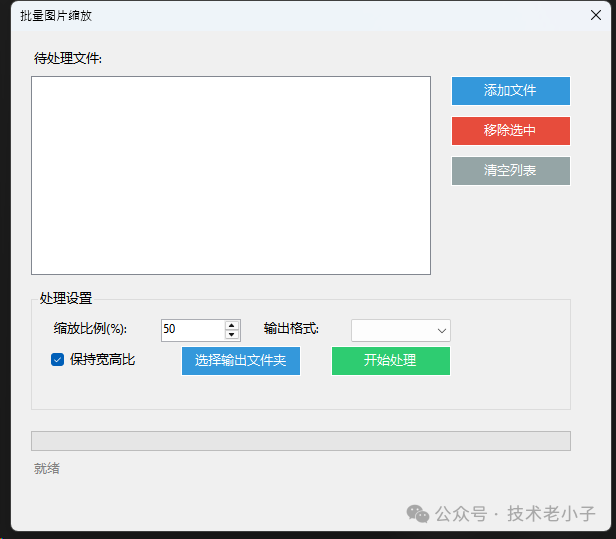Click the WeChat logo in watermark
Viewport: 616px width, 539px height.
click(x=418, y=513)
